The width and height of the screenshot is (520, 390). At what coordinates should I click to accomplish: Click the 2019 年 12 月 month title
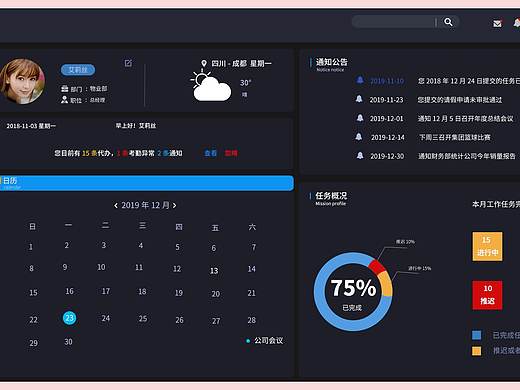[x=145, y=205]
